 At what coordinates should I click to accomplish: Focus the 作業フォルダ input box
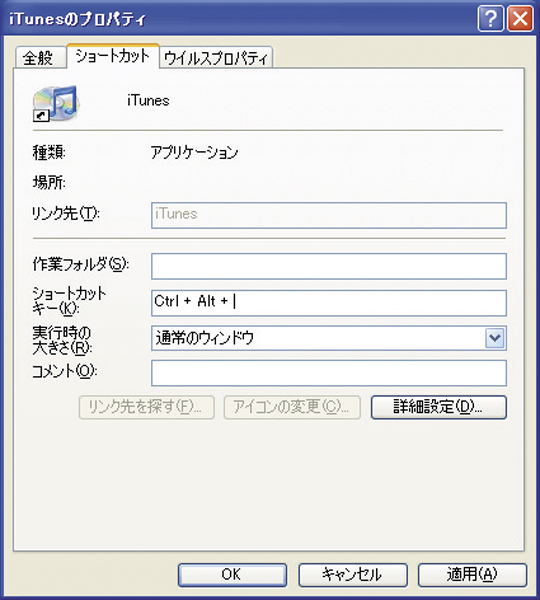[329, 266]
